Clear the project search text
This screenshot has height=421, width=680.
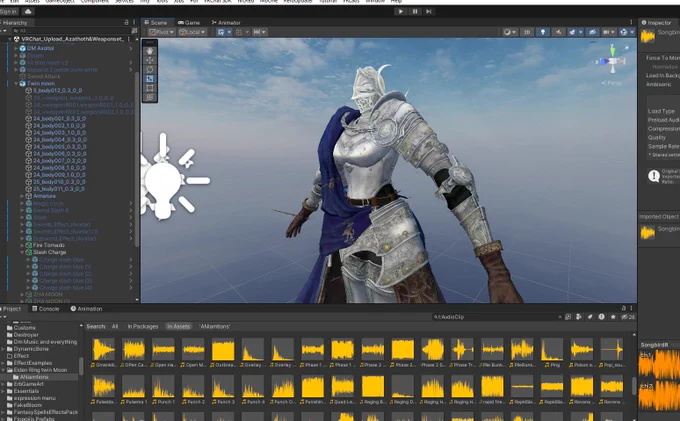coord(559,317)
